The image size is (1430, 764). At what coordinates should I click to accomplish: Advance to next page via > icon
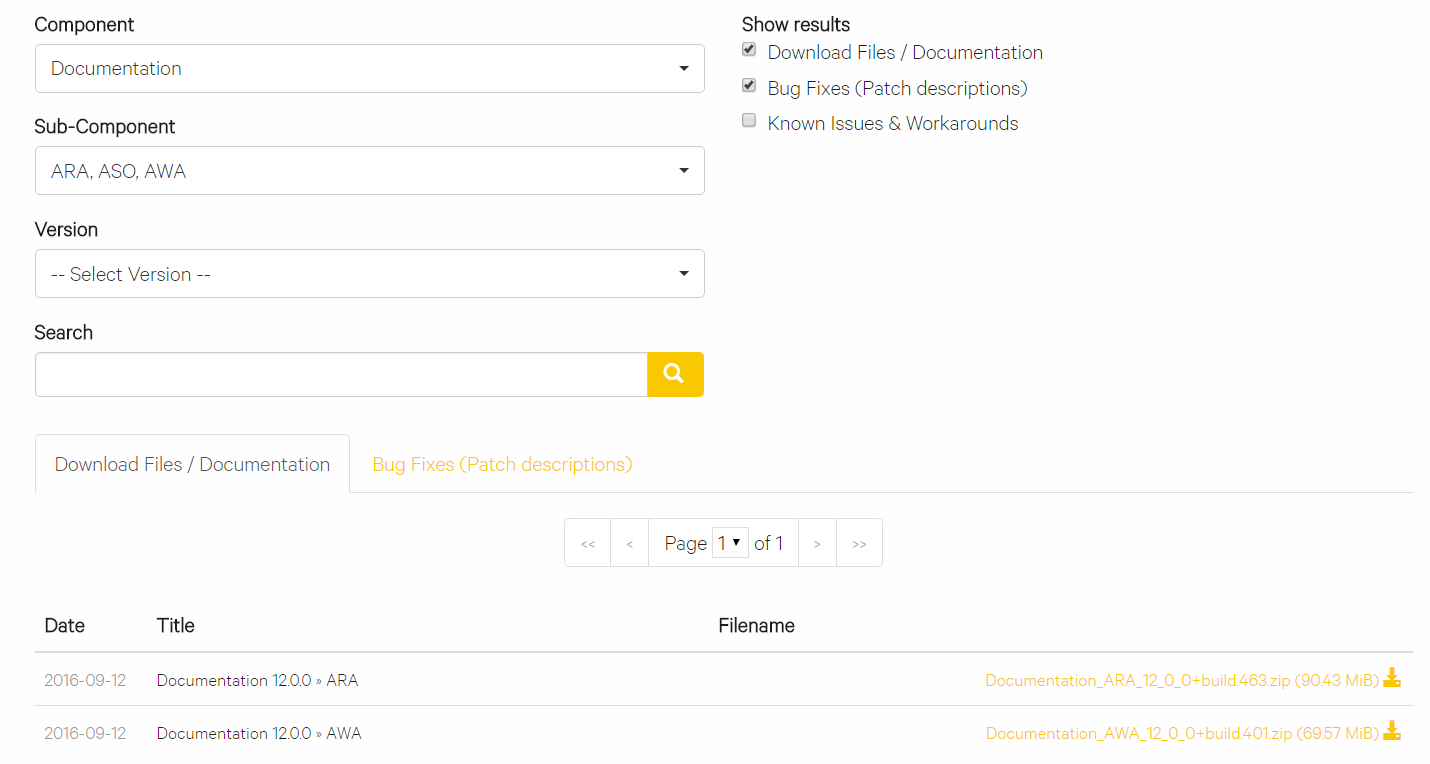tap(817, 542)
